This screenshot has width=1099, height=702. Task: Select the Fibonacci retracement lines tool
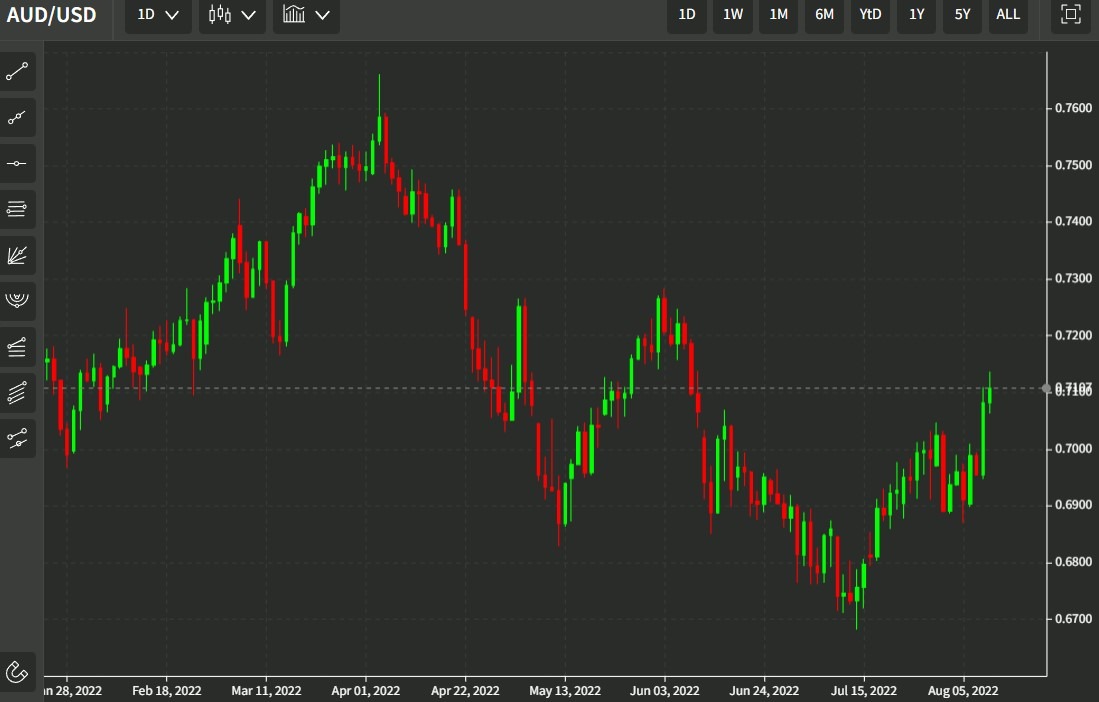(17, 209)
